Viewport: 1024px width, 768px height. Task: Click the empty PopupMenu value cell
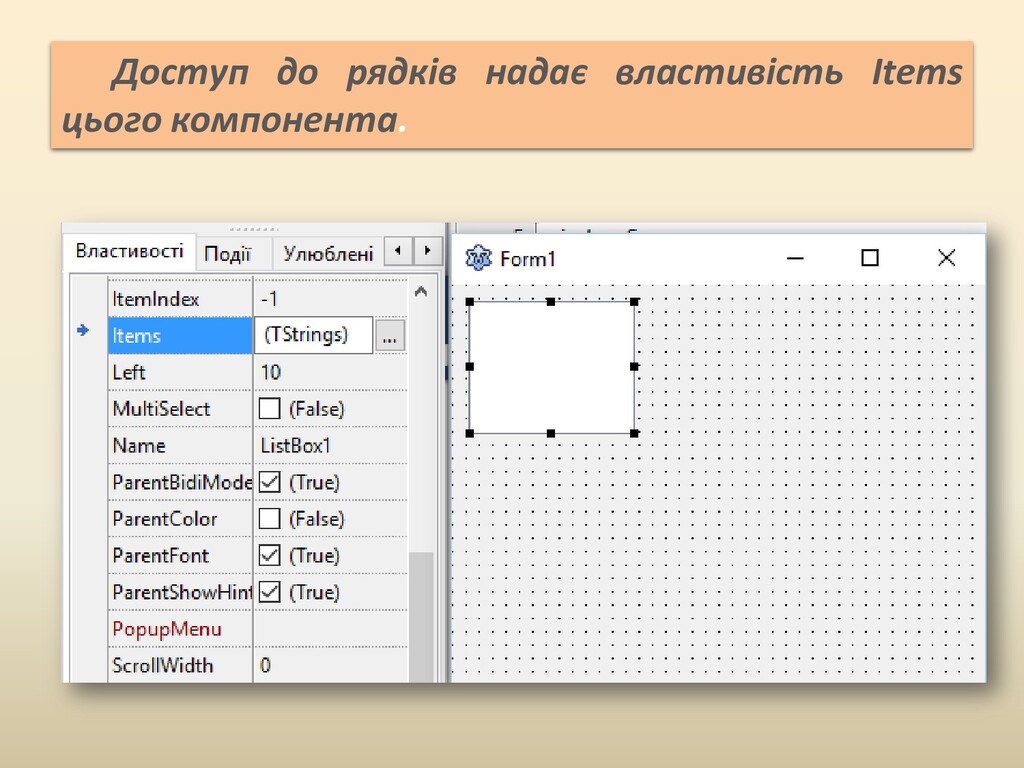point(330,629)
